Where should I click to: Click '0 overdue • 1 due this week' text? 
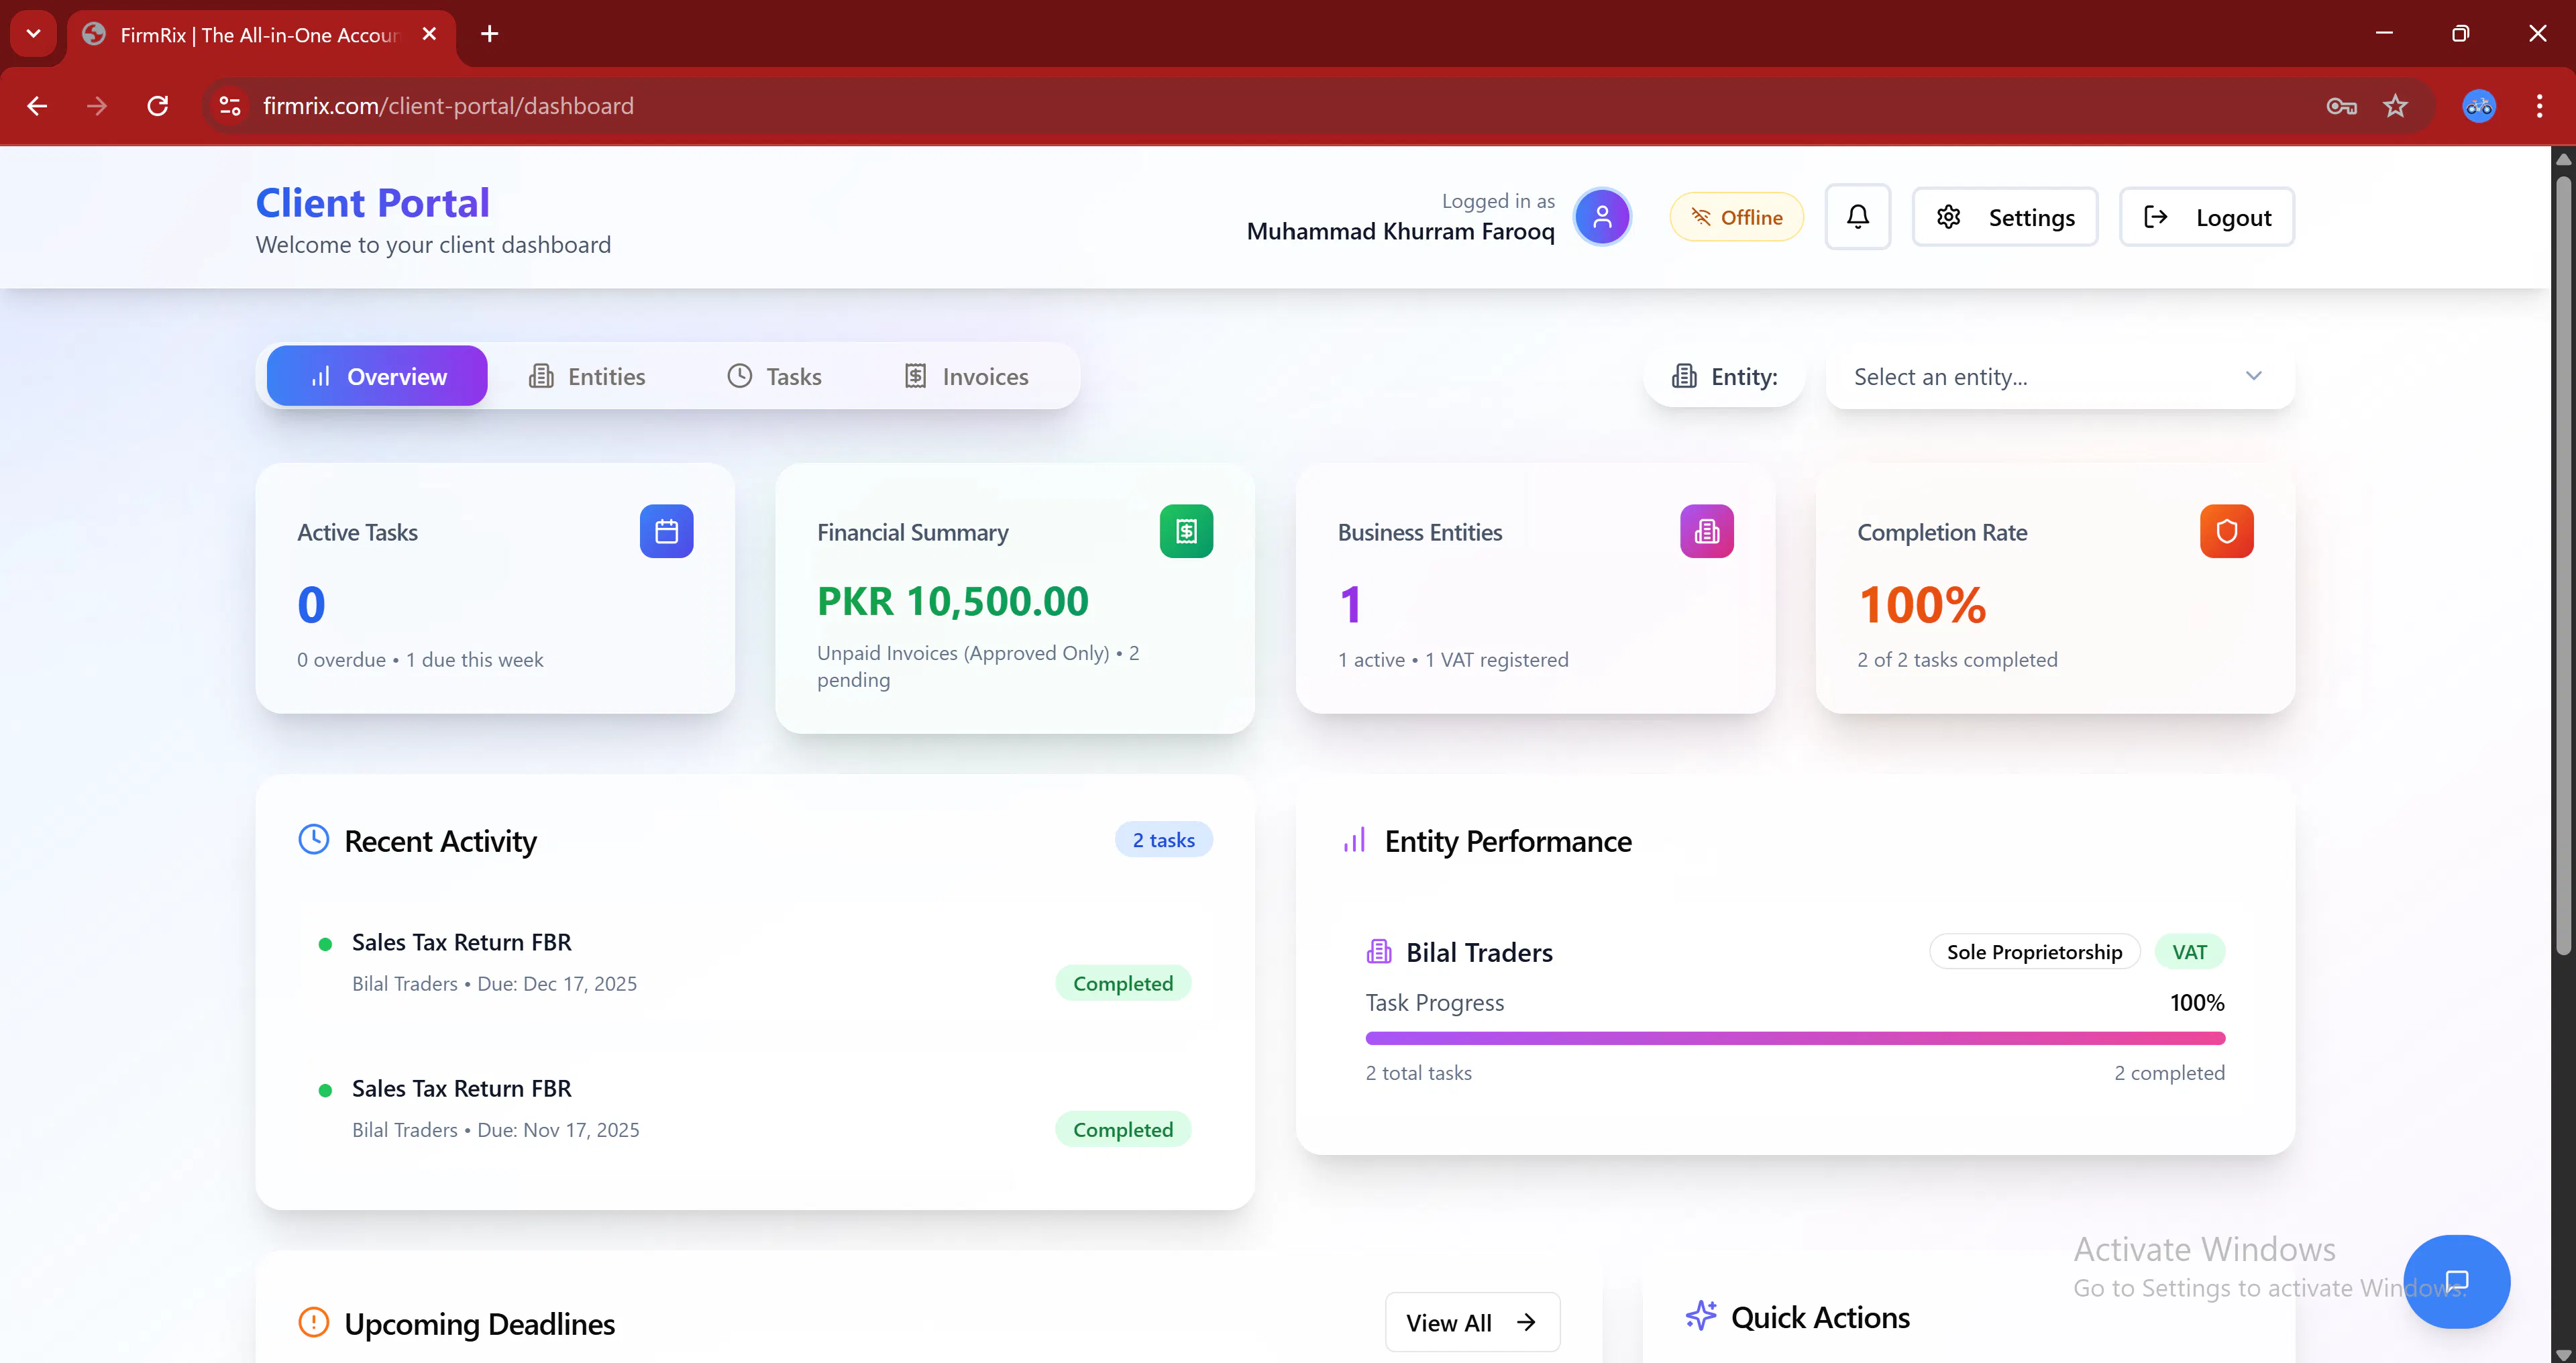pyautogui.click(x=420, y=659)
